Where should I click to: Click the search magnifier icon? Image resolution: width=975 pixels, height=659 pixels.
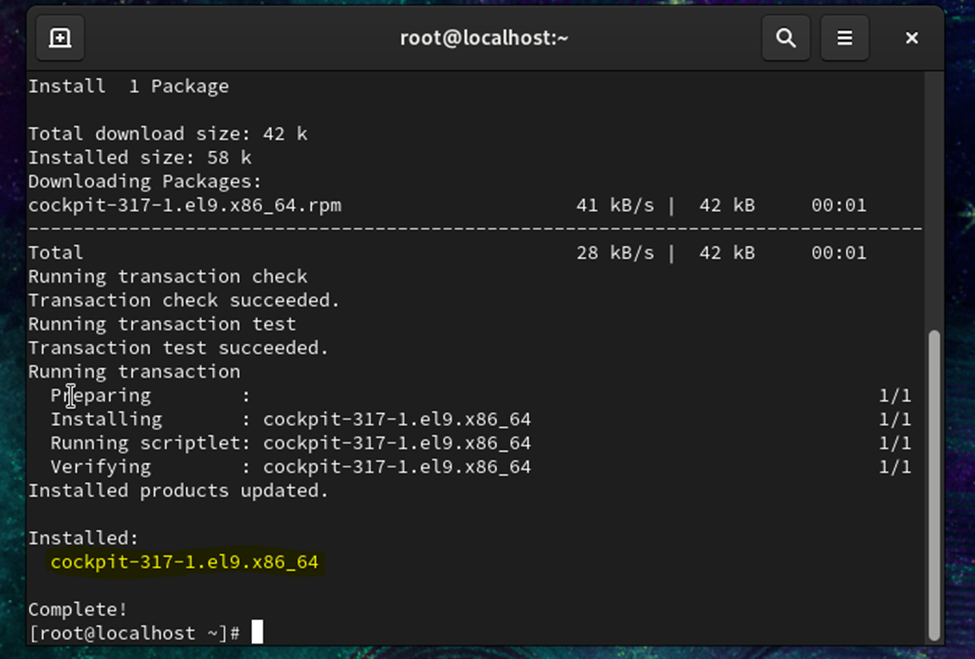(786, 38)
